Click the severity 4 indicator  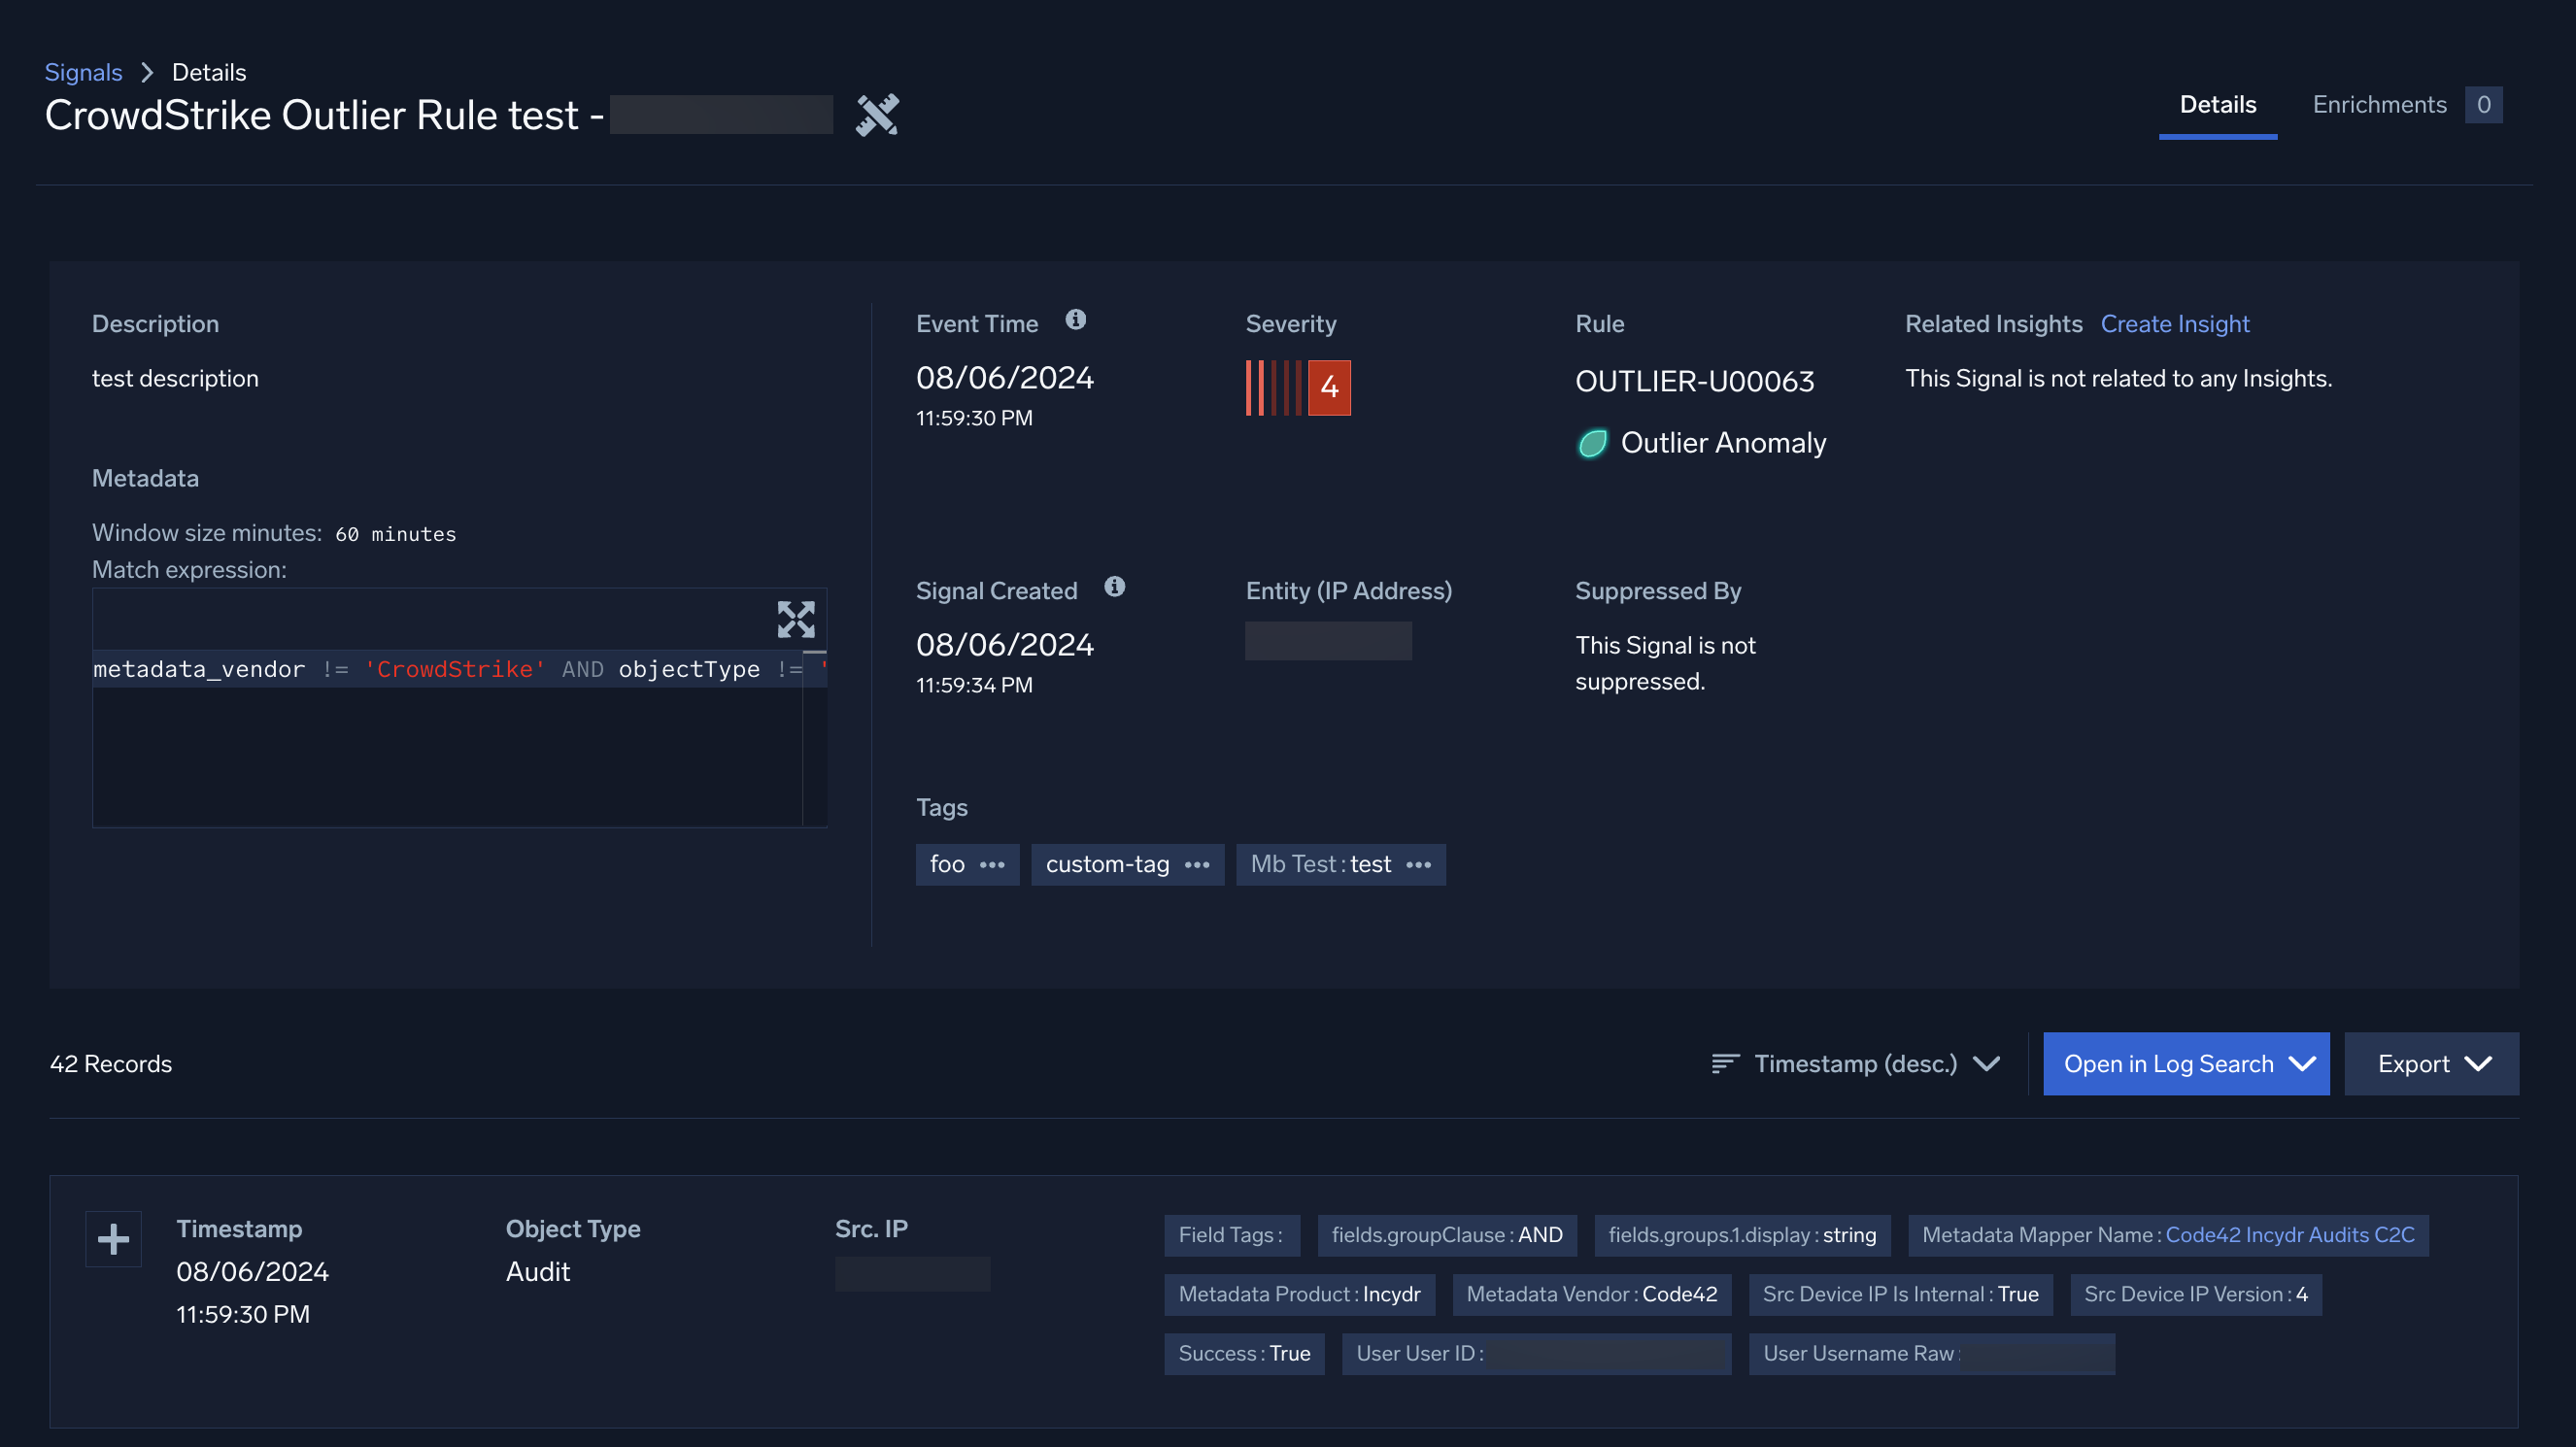coord(1328,388)
